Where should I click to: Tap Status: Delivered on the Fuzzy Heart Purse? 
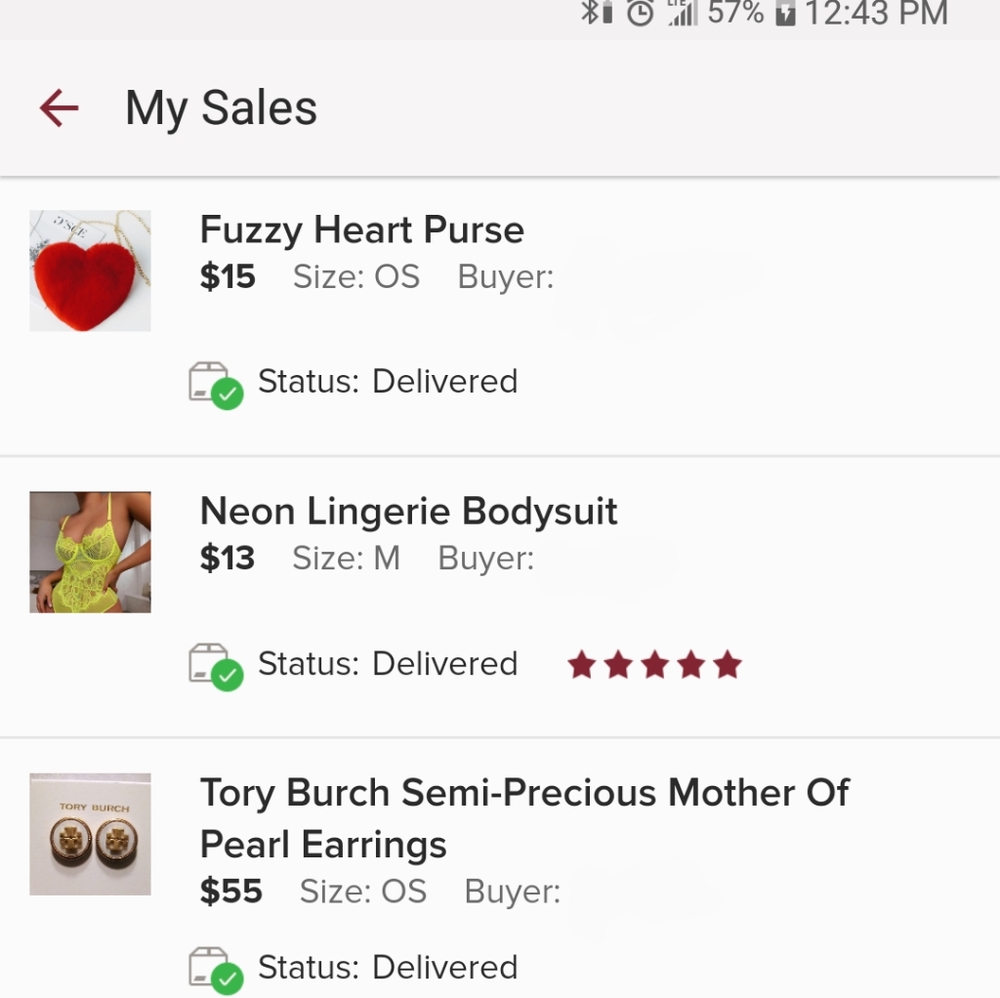[x=388, y=381]
